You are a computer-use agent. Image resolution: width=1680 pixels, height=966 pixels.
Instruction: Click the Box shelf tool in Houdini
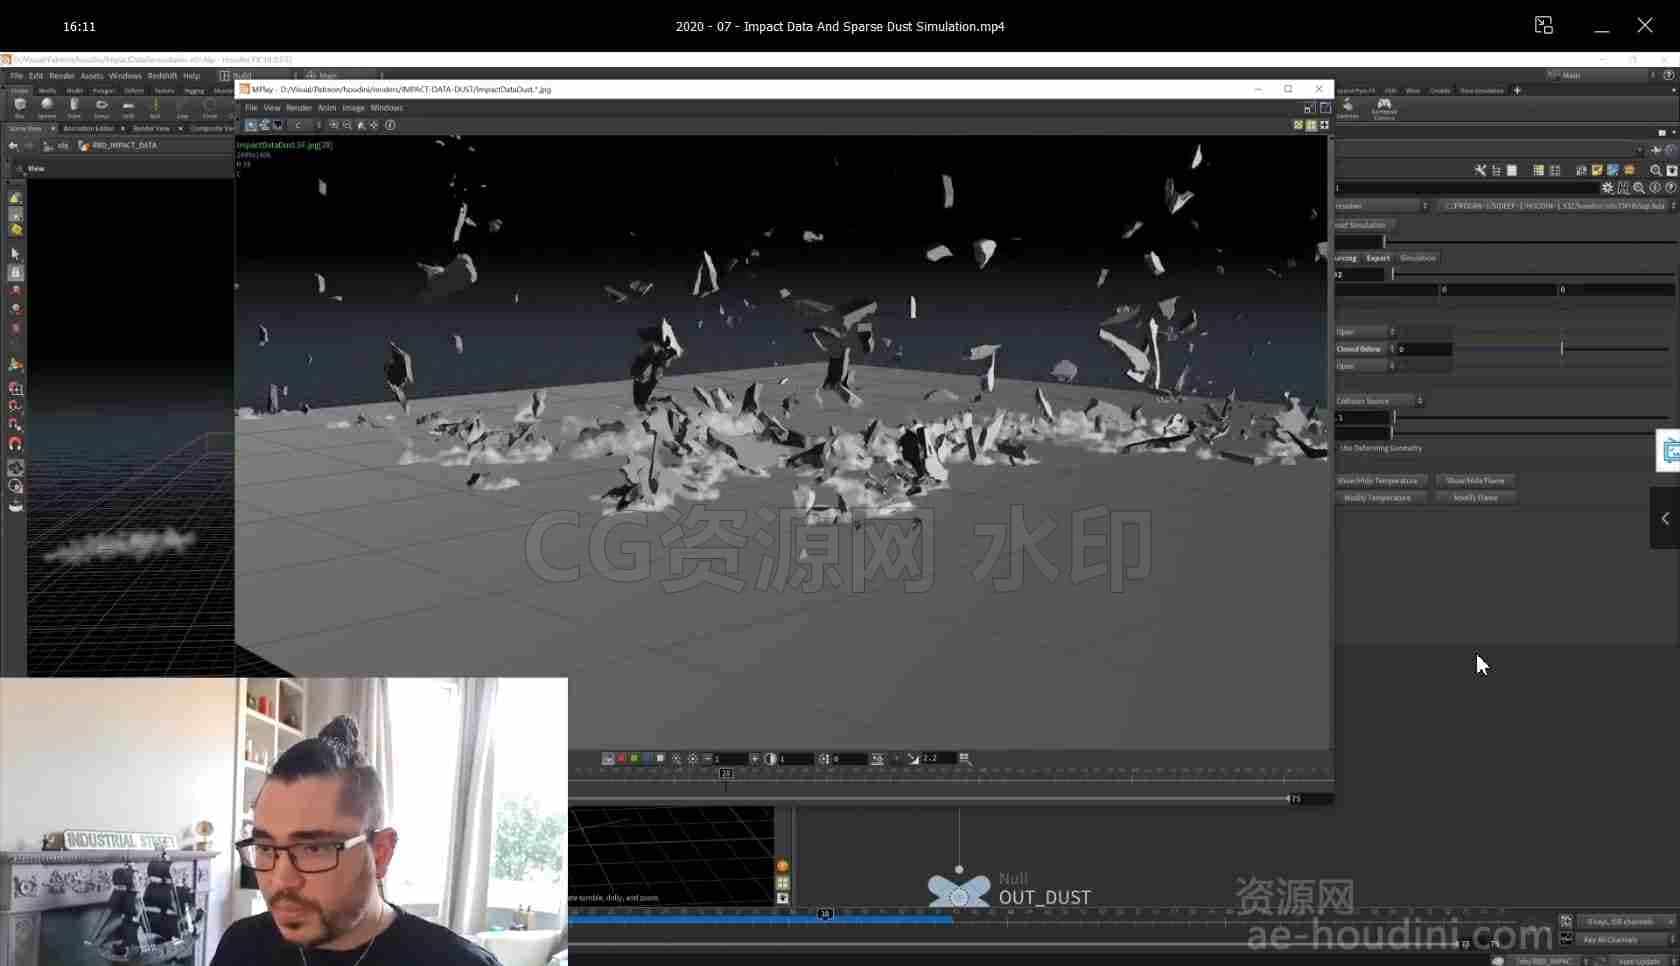click(20, 106)
